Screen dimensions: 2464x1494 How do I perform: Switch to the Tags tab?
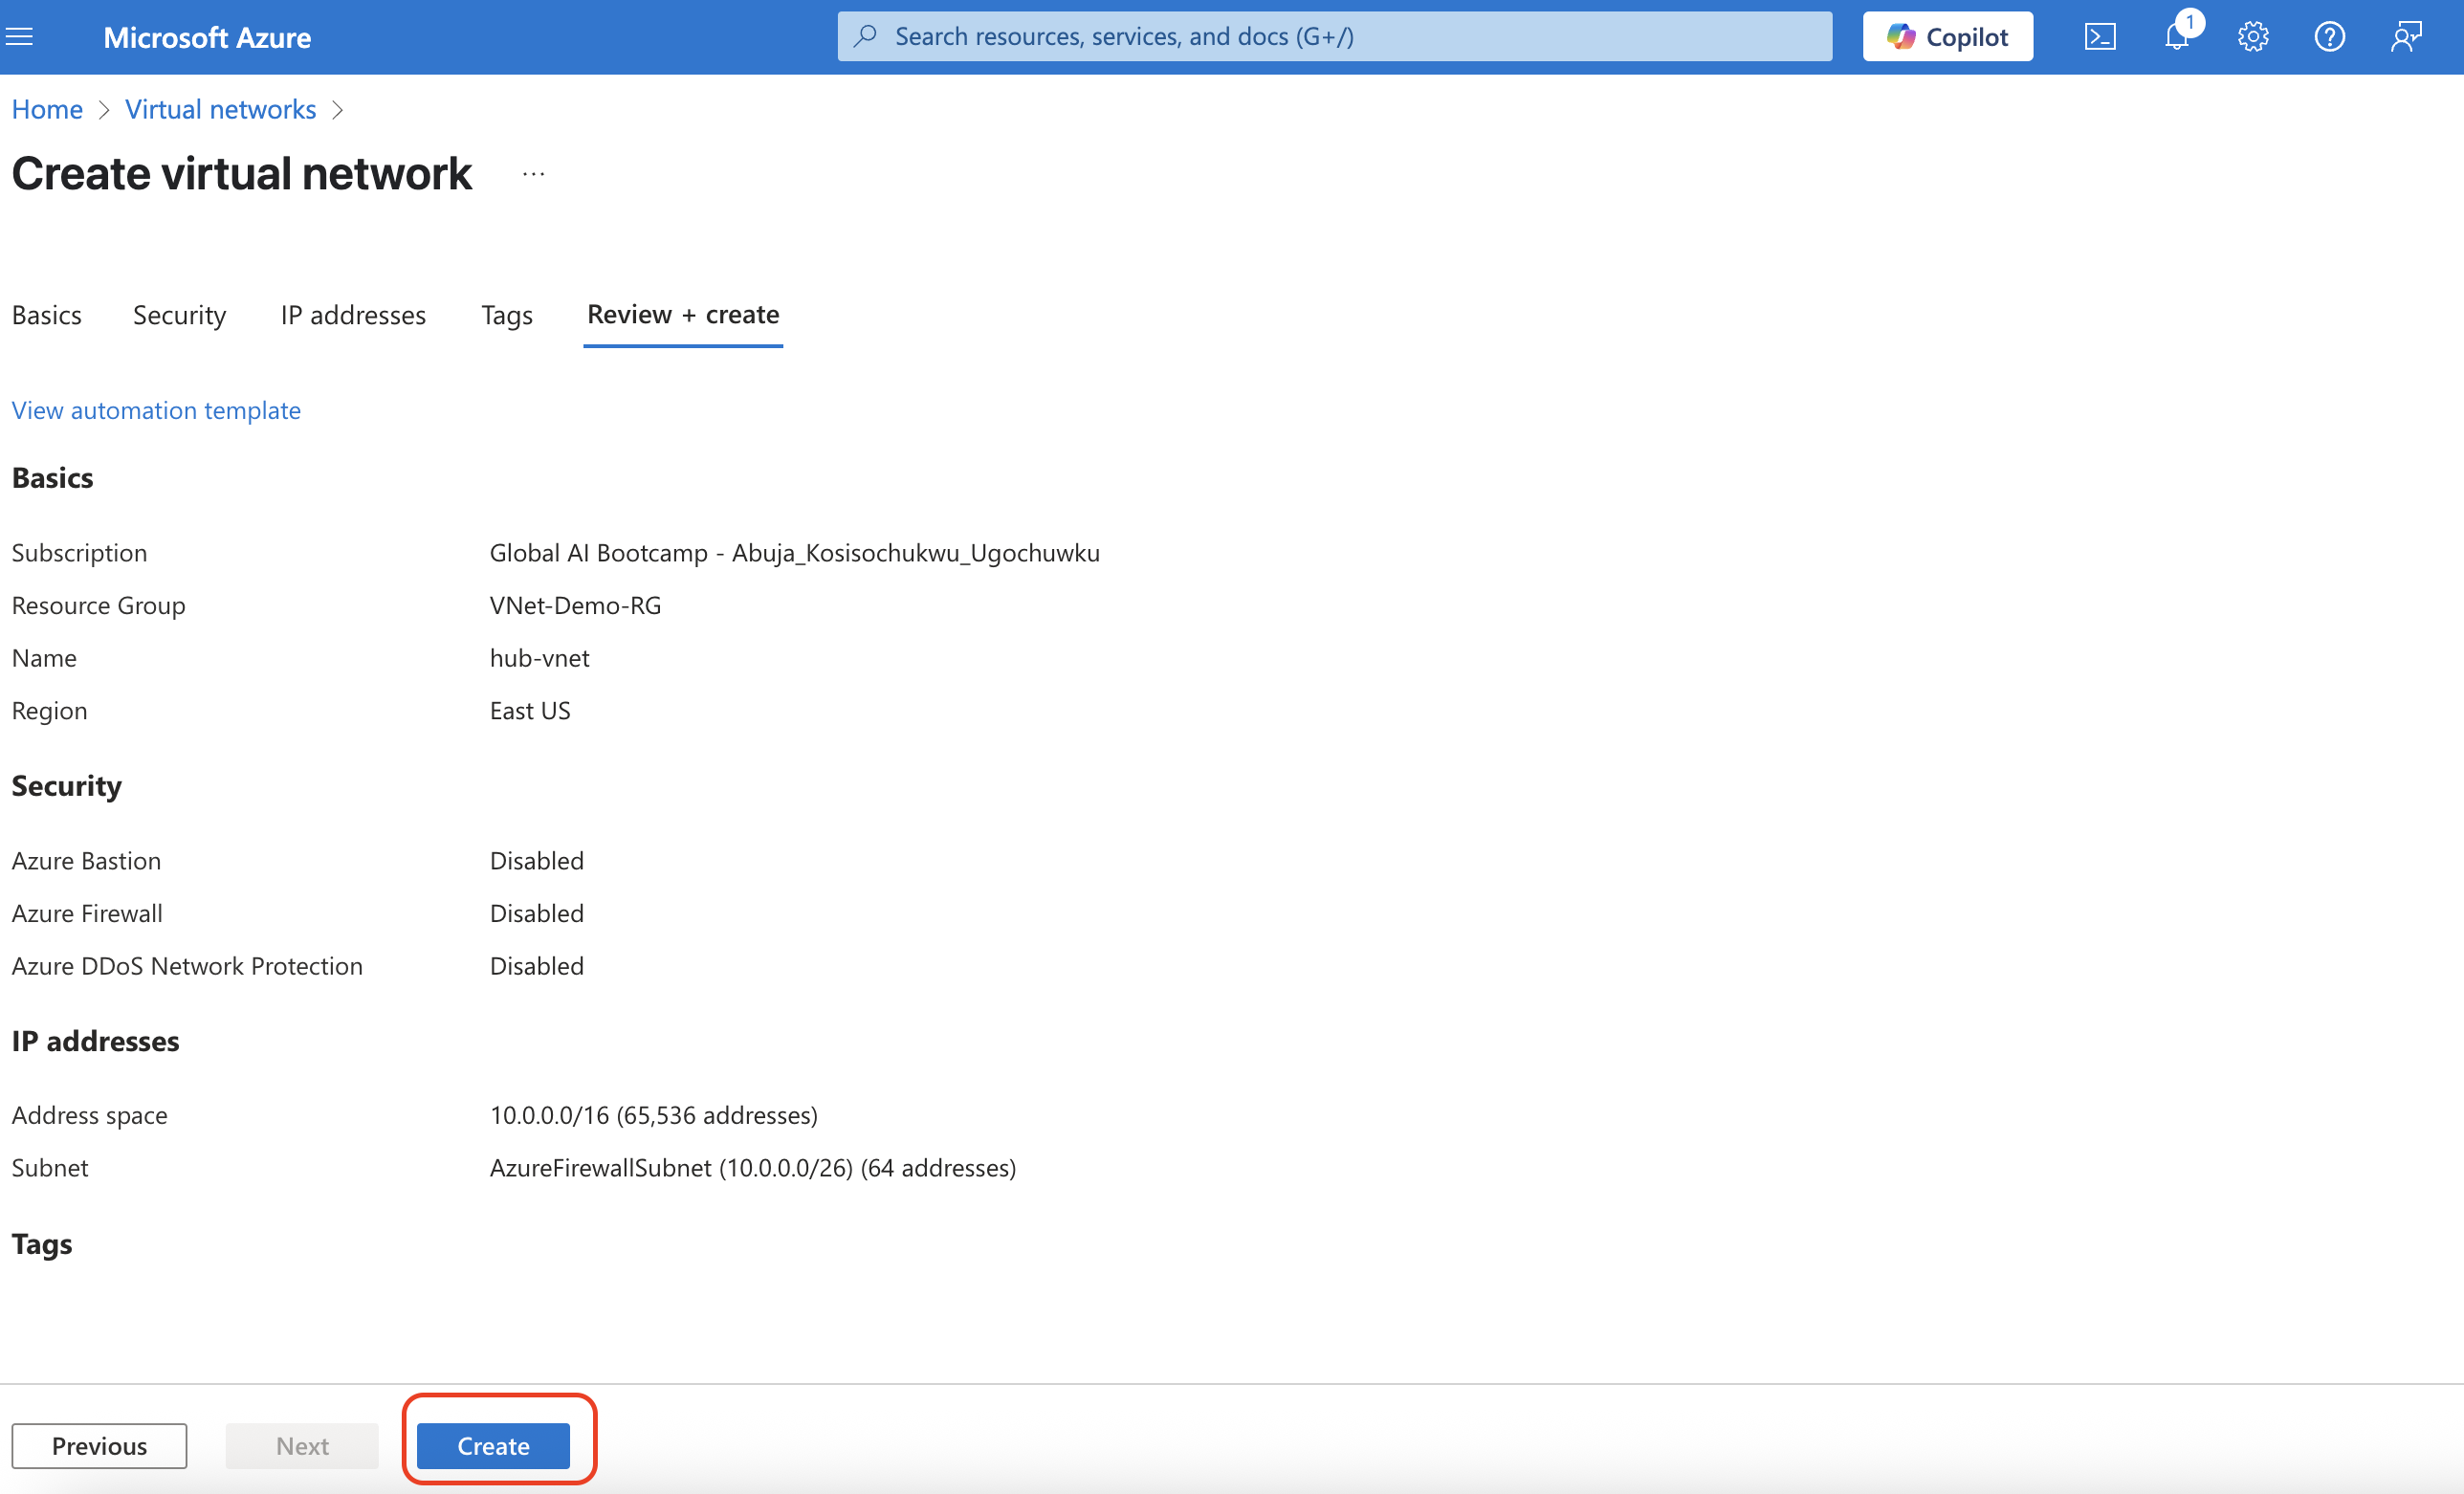(506, 315)
